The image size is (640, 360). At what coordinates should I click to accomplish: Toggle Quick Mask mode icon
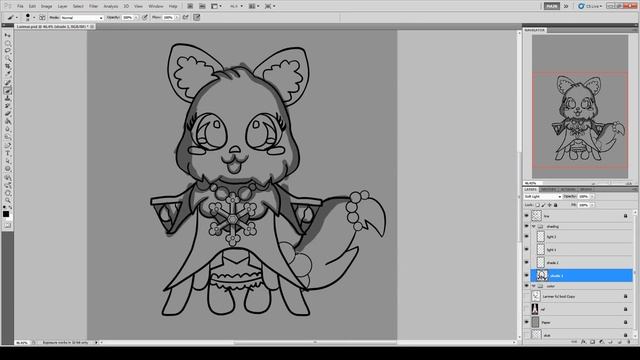7,225
